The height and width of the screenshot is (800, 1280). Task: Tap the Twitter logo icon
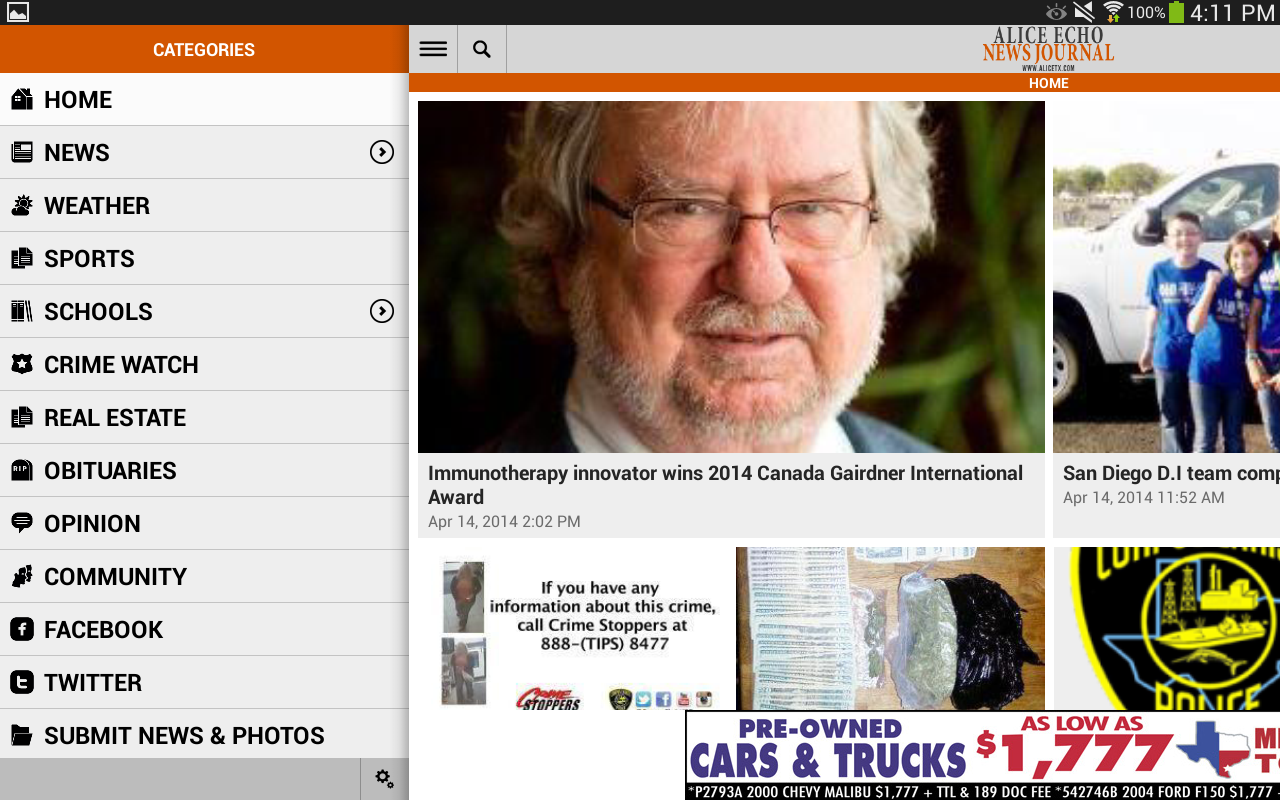[x=22, y=682]
